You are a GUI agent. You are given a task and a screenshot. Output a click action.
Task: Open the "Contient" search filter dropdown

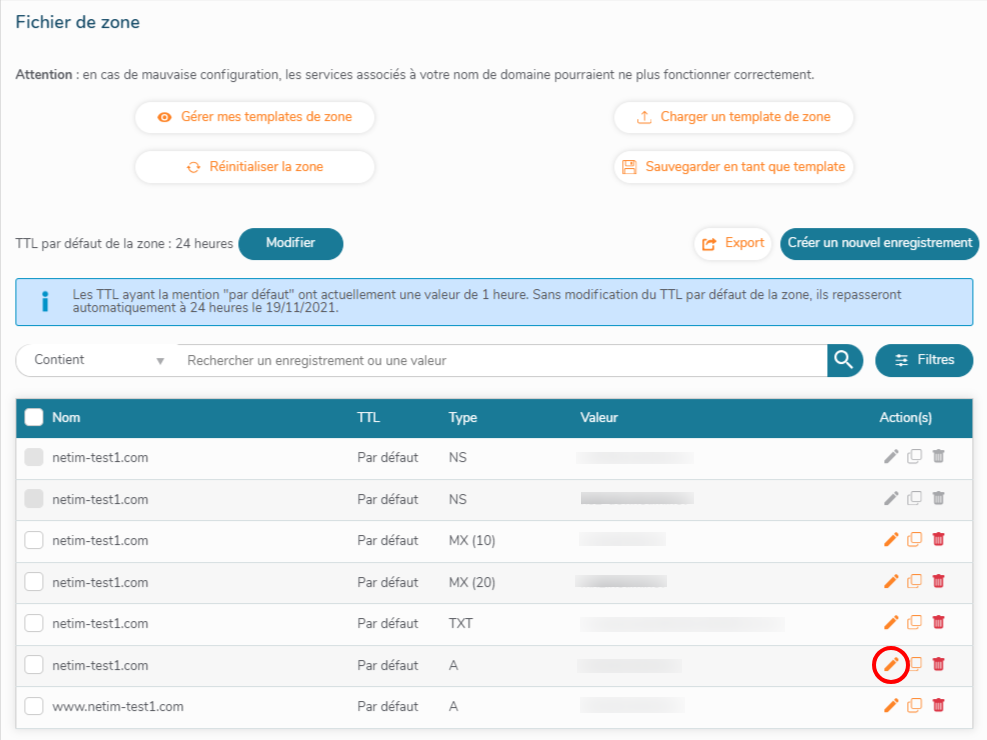click(x=97, y=360)
